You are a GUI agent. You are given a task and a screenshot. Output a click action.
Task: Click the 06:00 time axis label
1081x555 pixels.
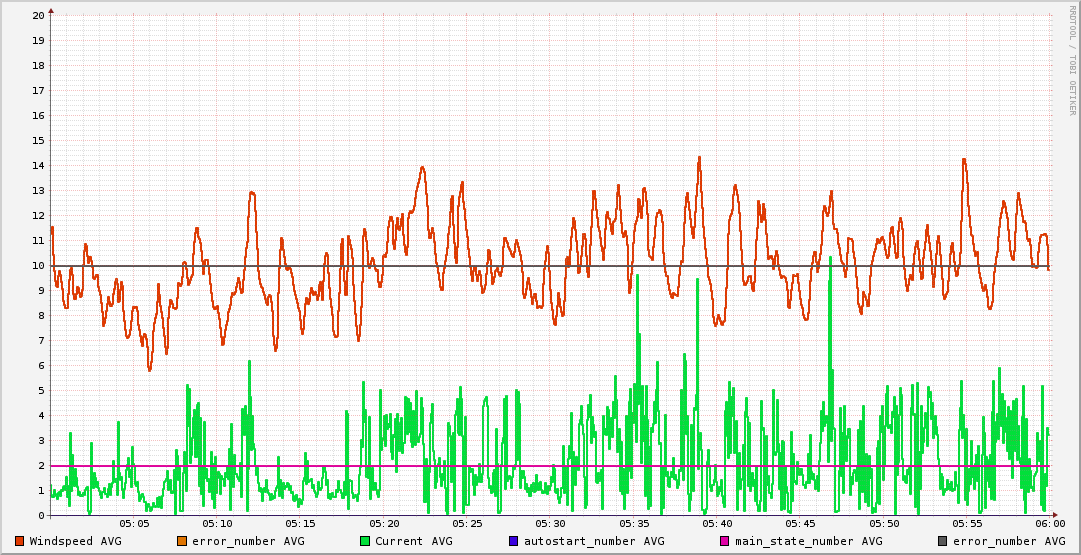[1049, 523]
